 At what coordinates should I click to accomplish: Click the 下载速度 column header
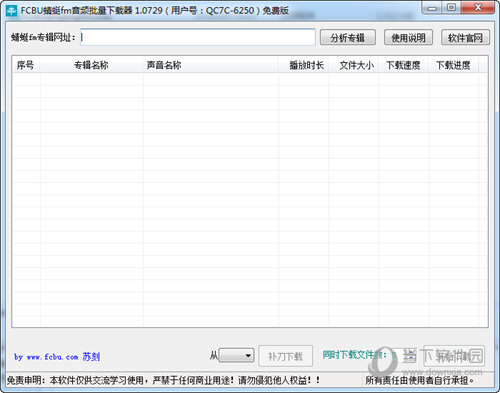[404, 65]
